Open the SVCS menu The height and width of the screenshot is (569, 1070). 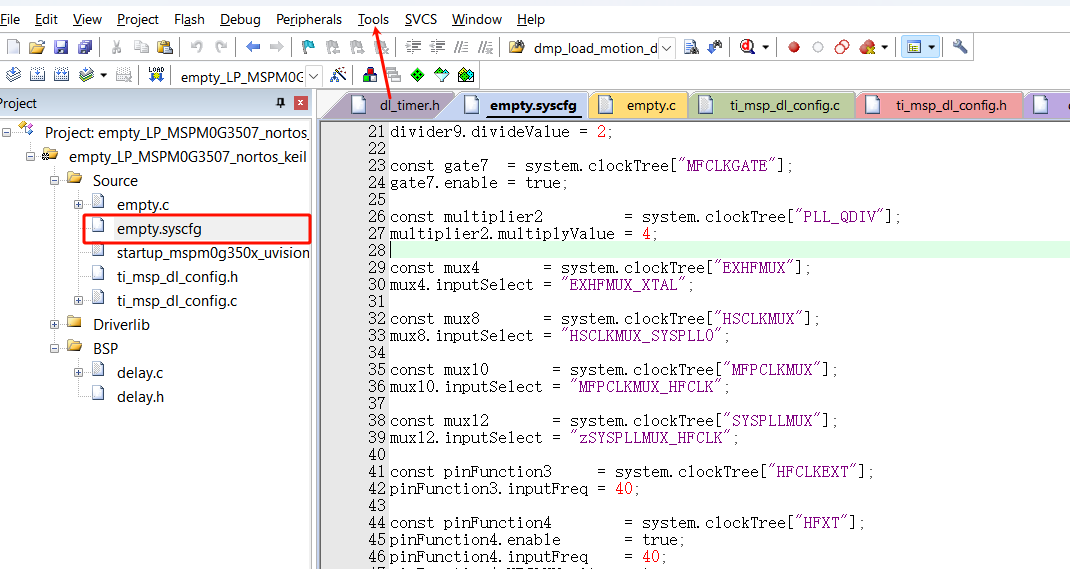coord(420,19)
